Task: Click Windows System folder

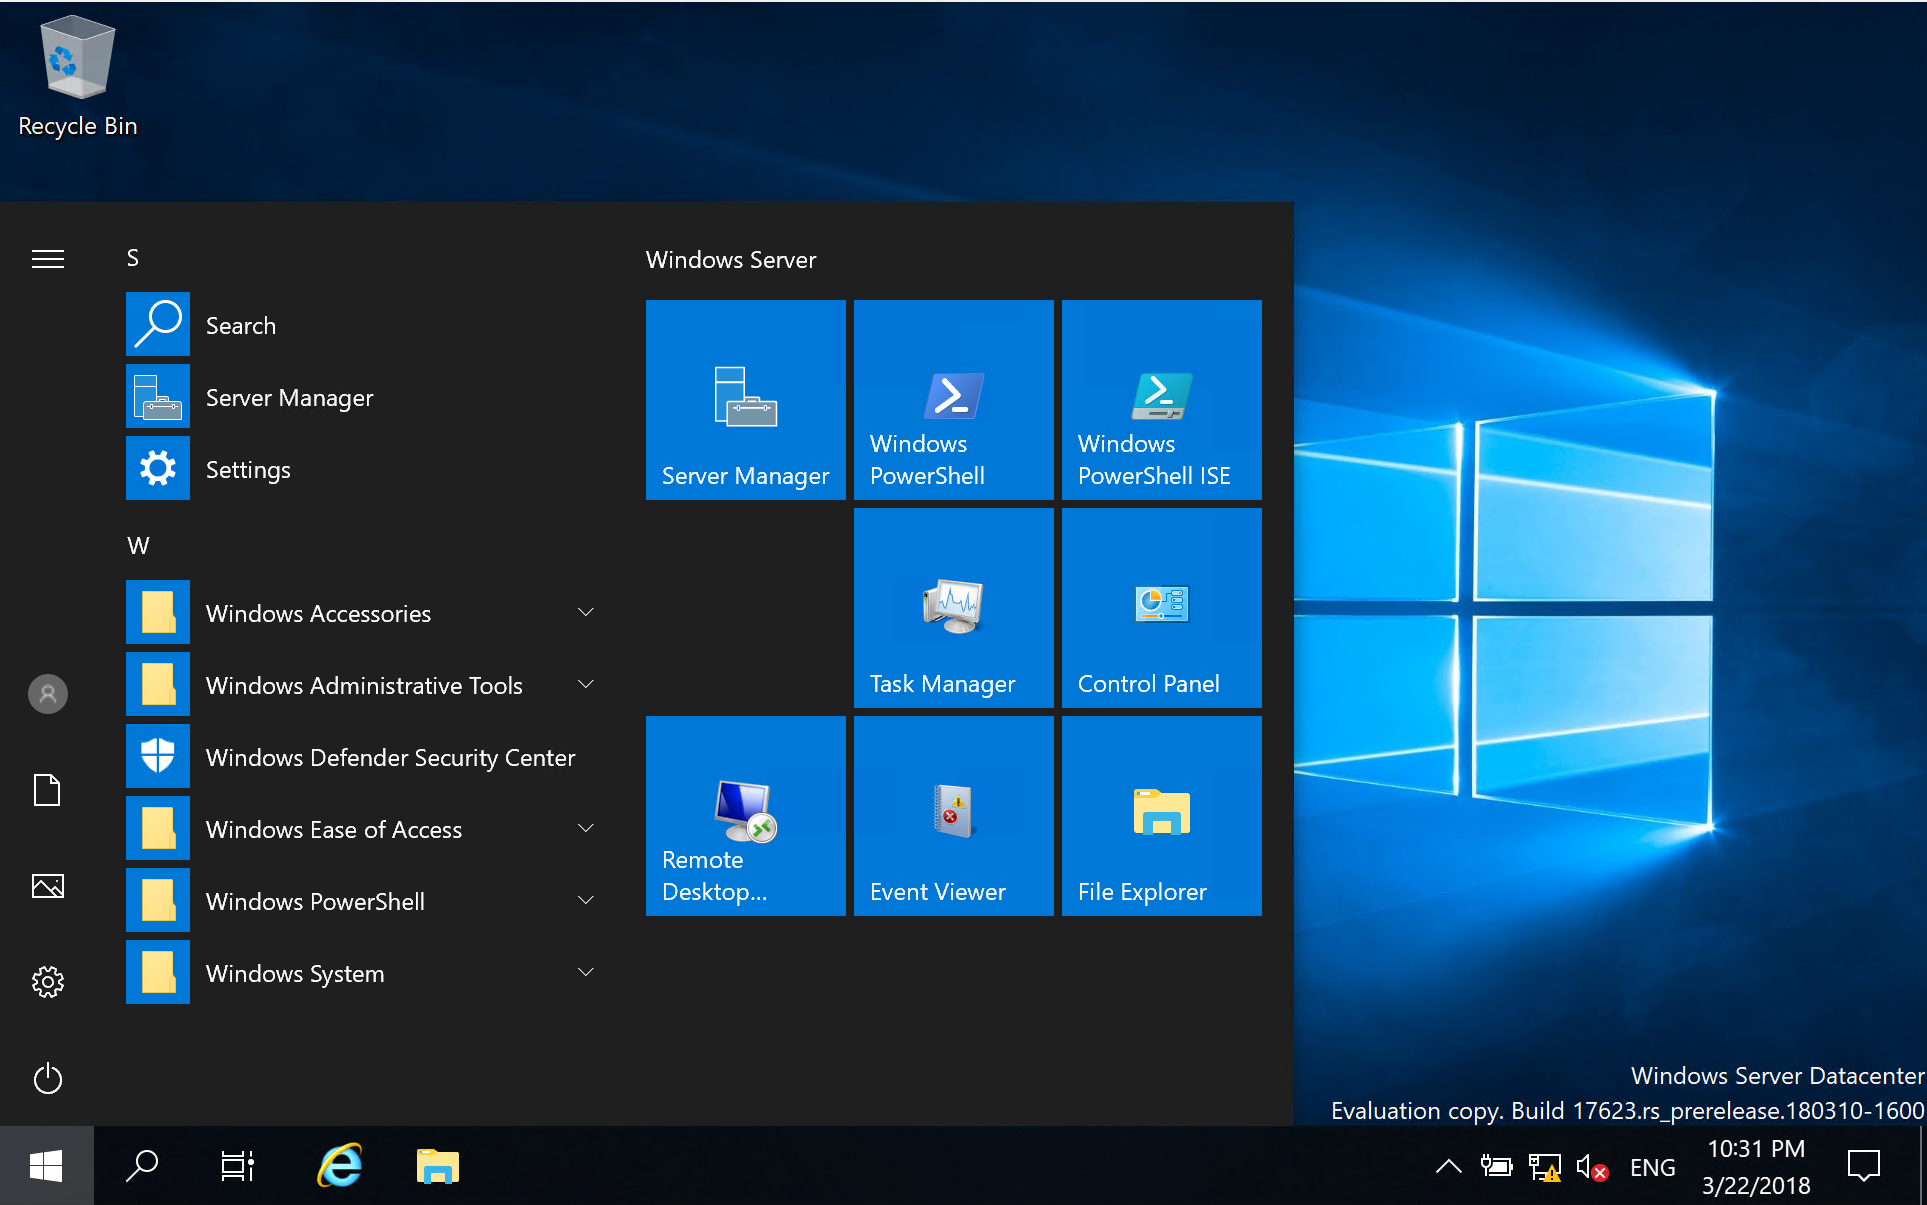Action: tap(297, 973)
